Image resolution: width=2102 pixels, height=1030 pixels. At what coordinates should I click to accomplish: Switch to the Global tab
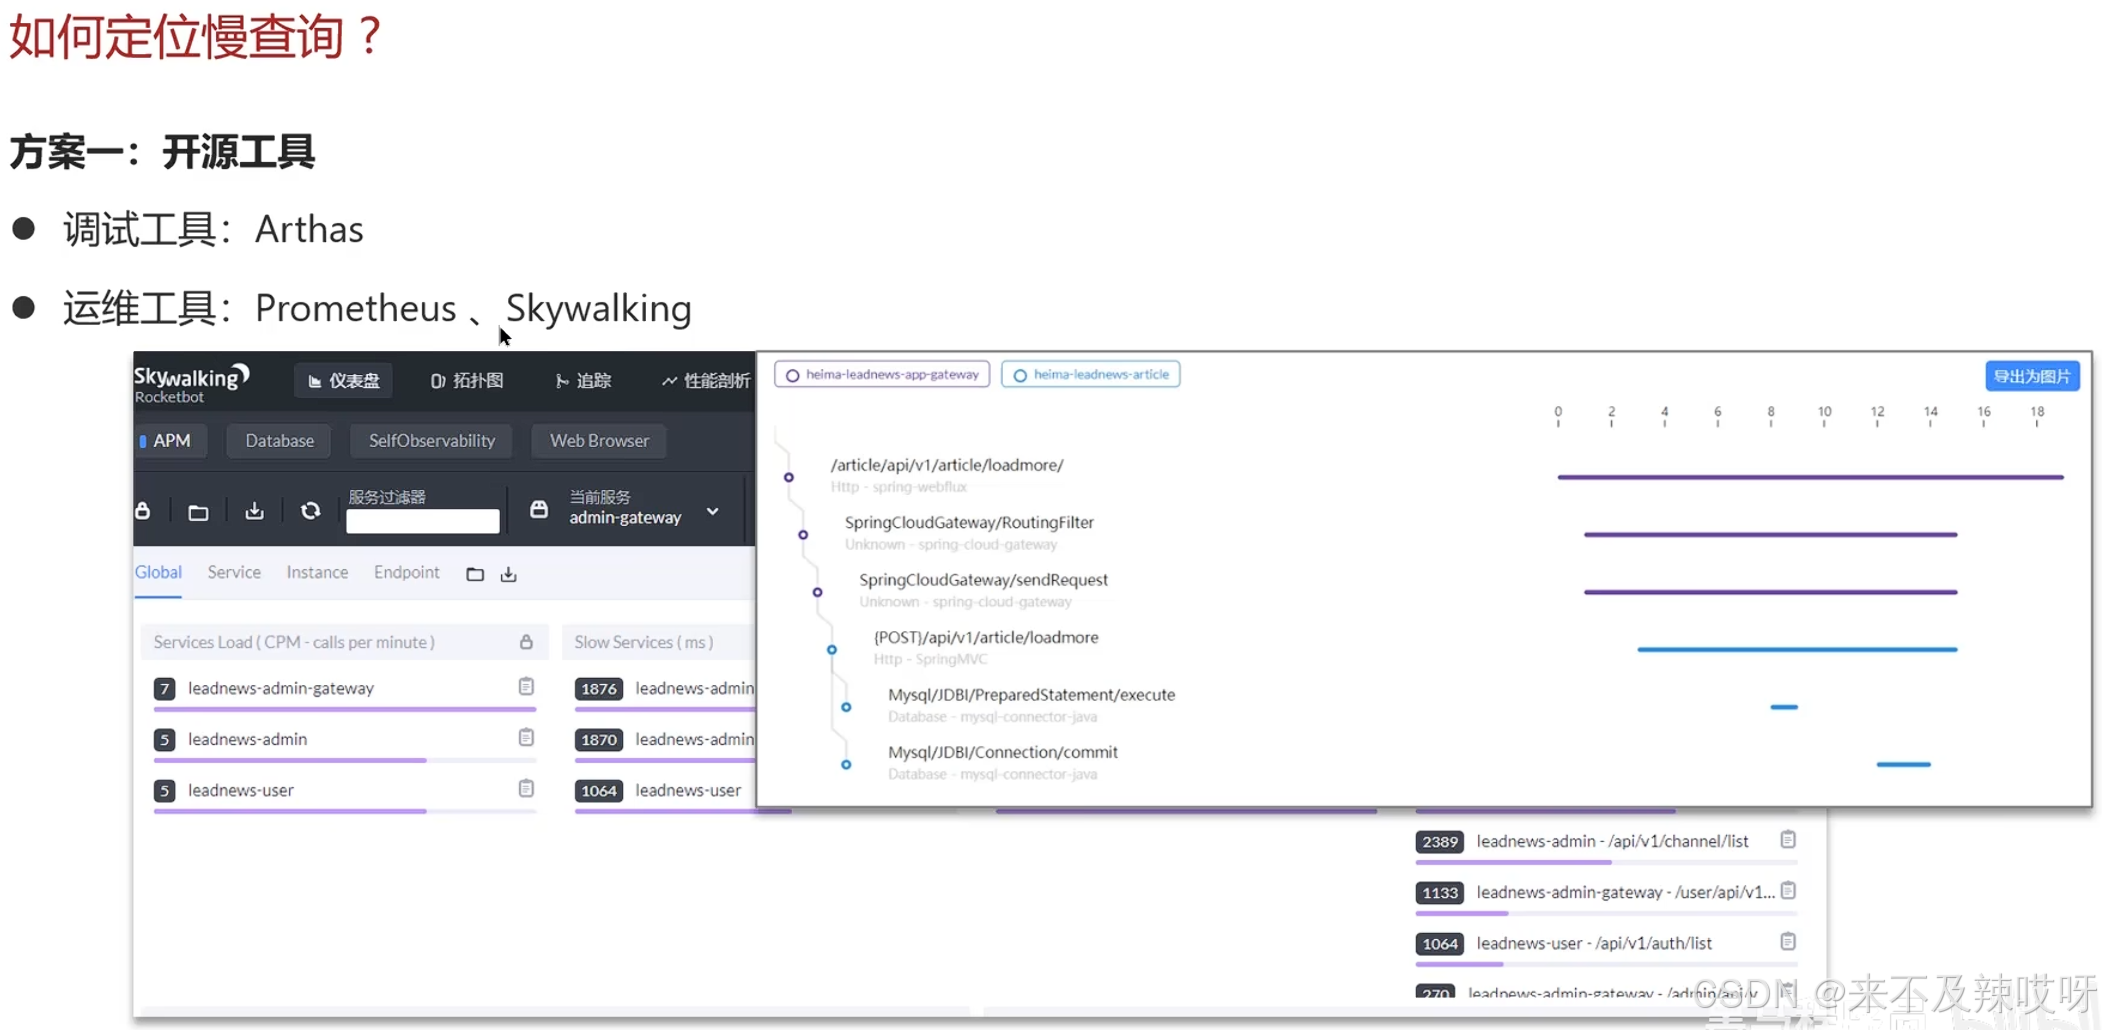click(x=158, y=572)
